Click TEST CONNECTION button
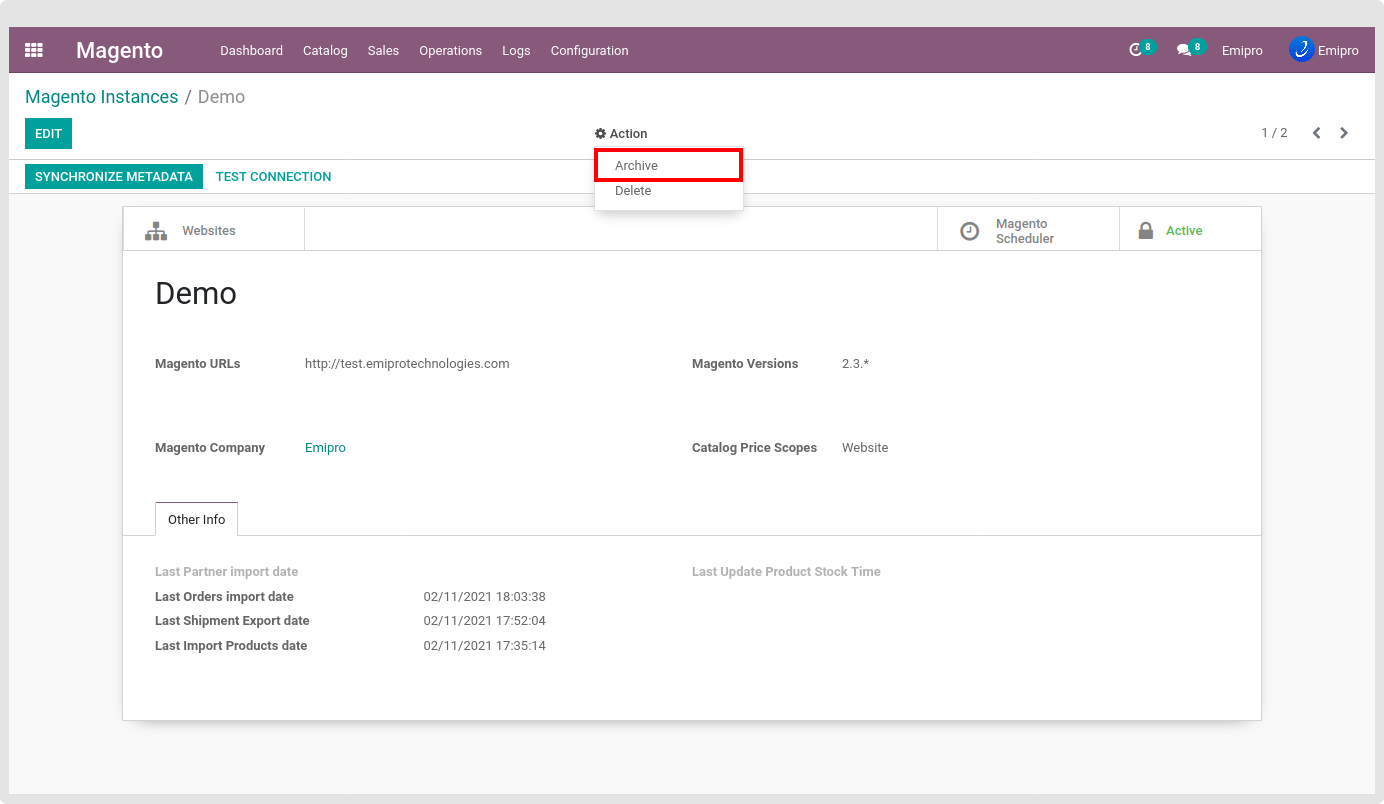Viewport: 1384px width, 804px height. (273, 176)
